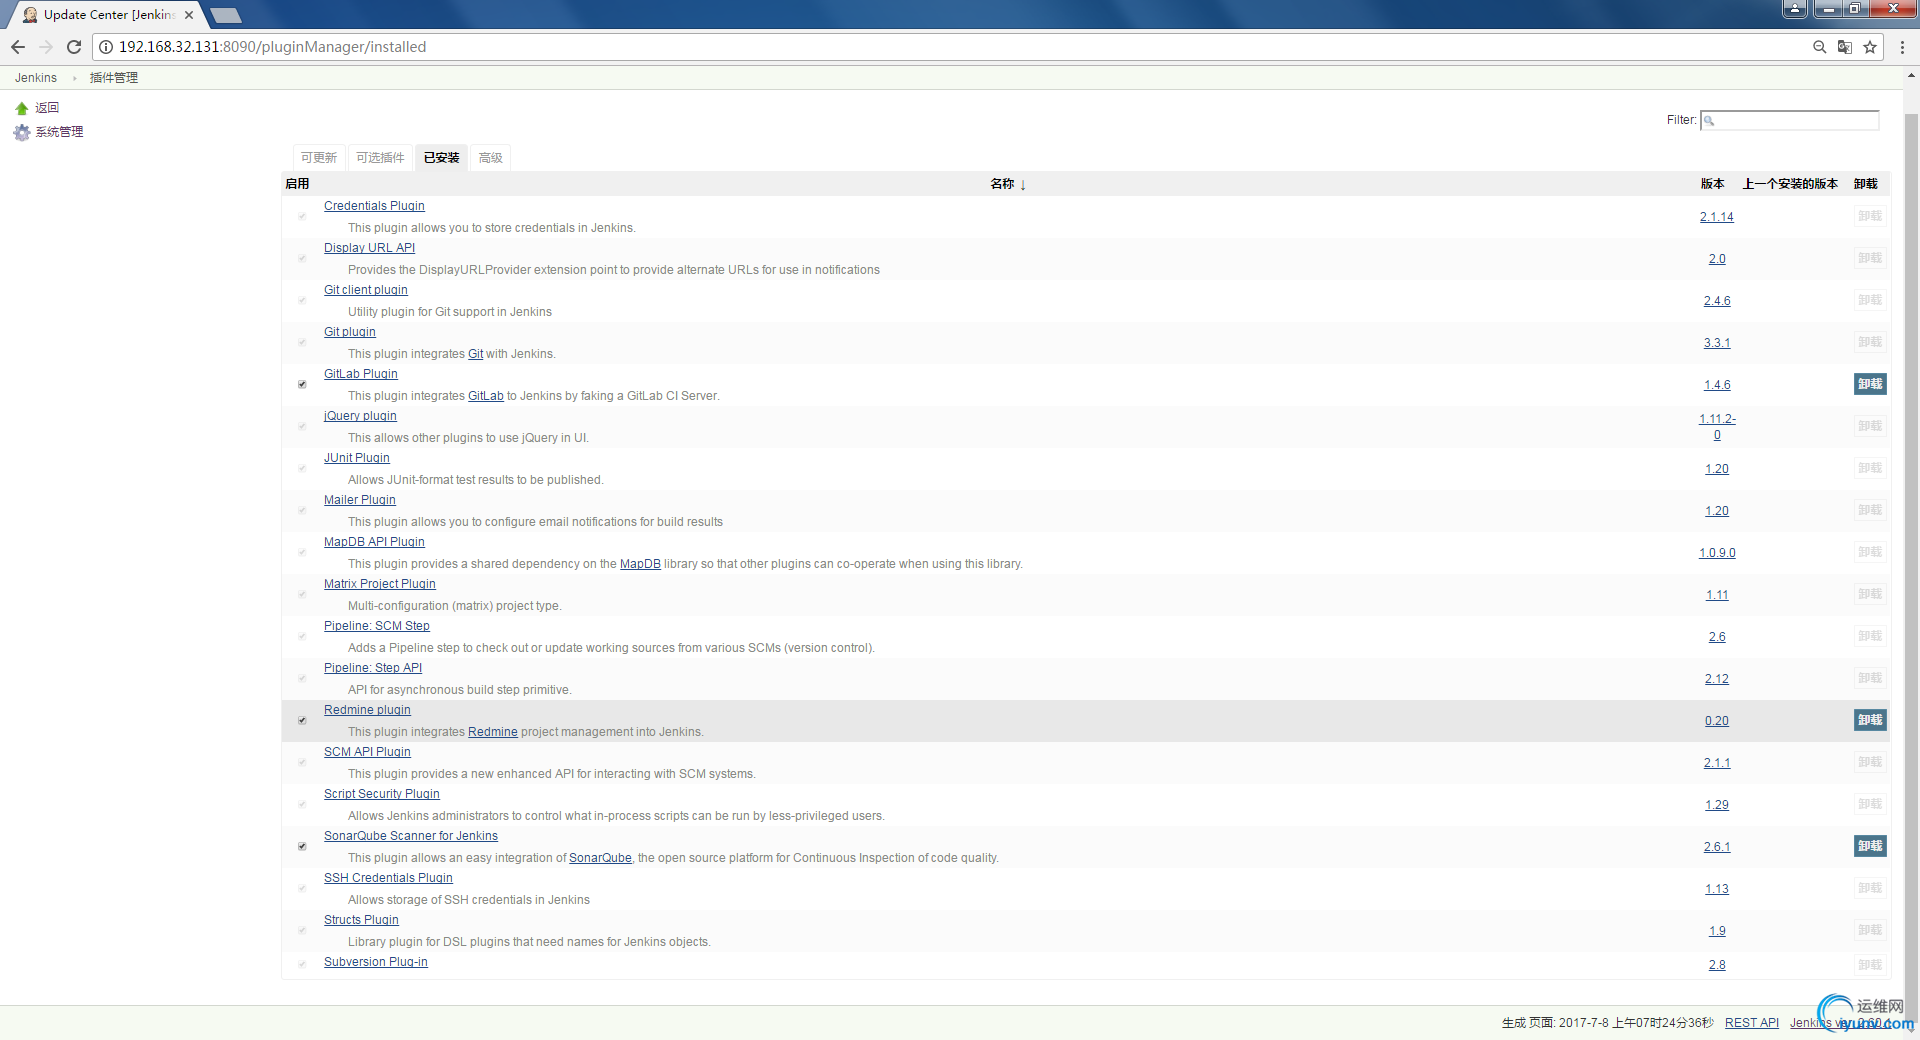Click the 版本 column header

click(1712, 184)
